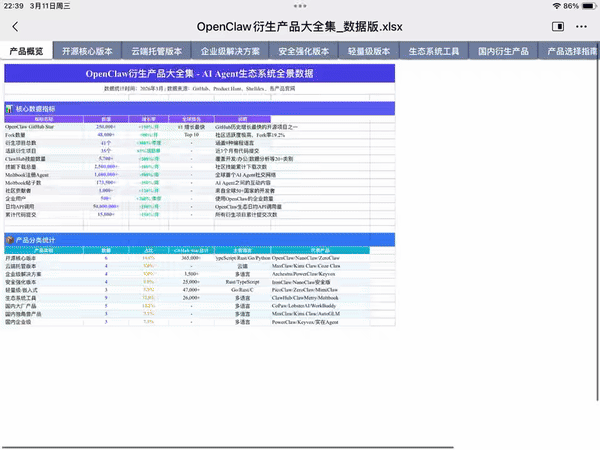Tap the Rust/TypeScript language cell
This screenshot has width=600, height=450.
click(243, 282)
